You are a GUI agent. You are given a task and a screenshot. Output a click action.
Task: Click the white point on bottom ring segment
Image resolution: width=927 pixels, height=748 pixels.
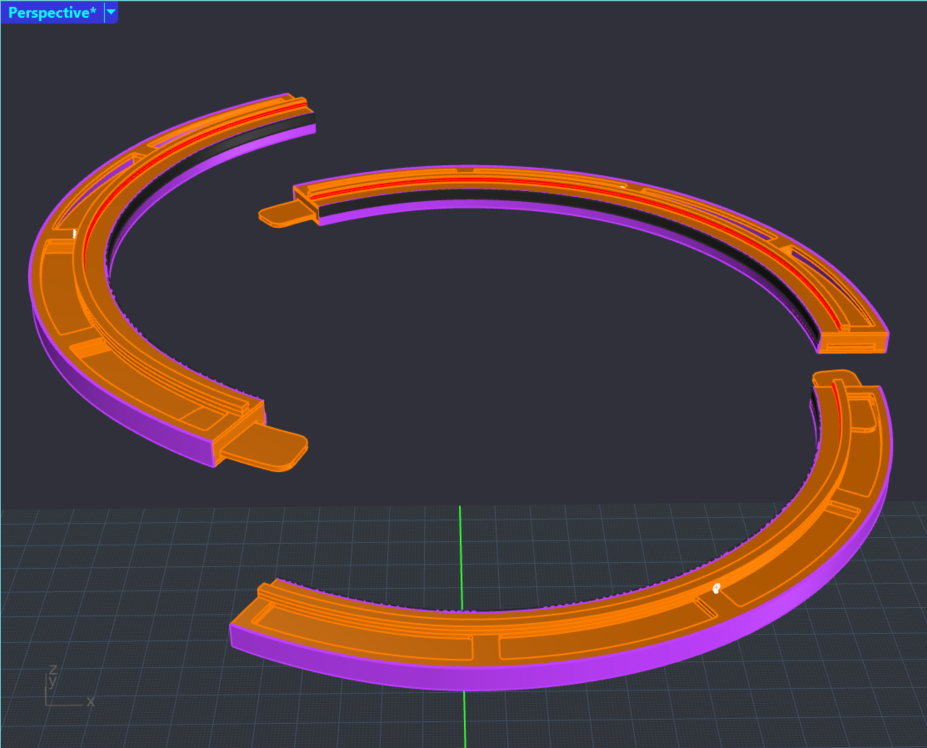pos(716,589)
